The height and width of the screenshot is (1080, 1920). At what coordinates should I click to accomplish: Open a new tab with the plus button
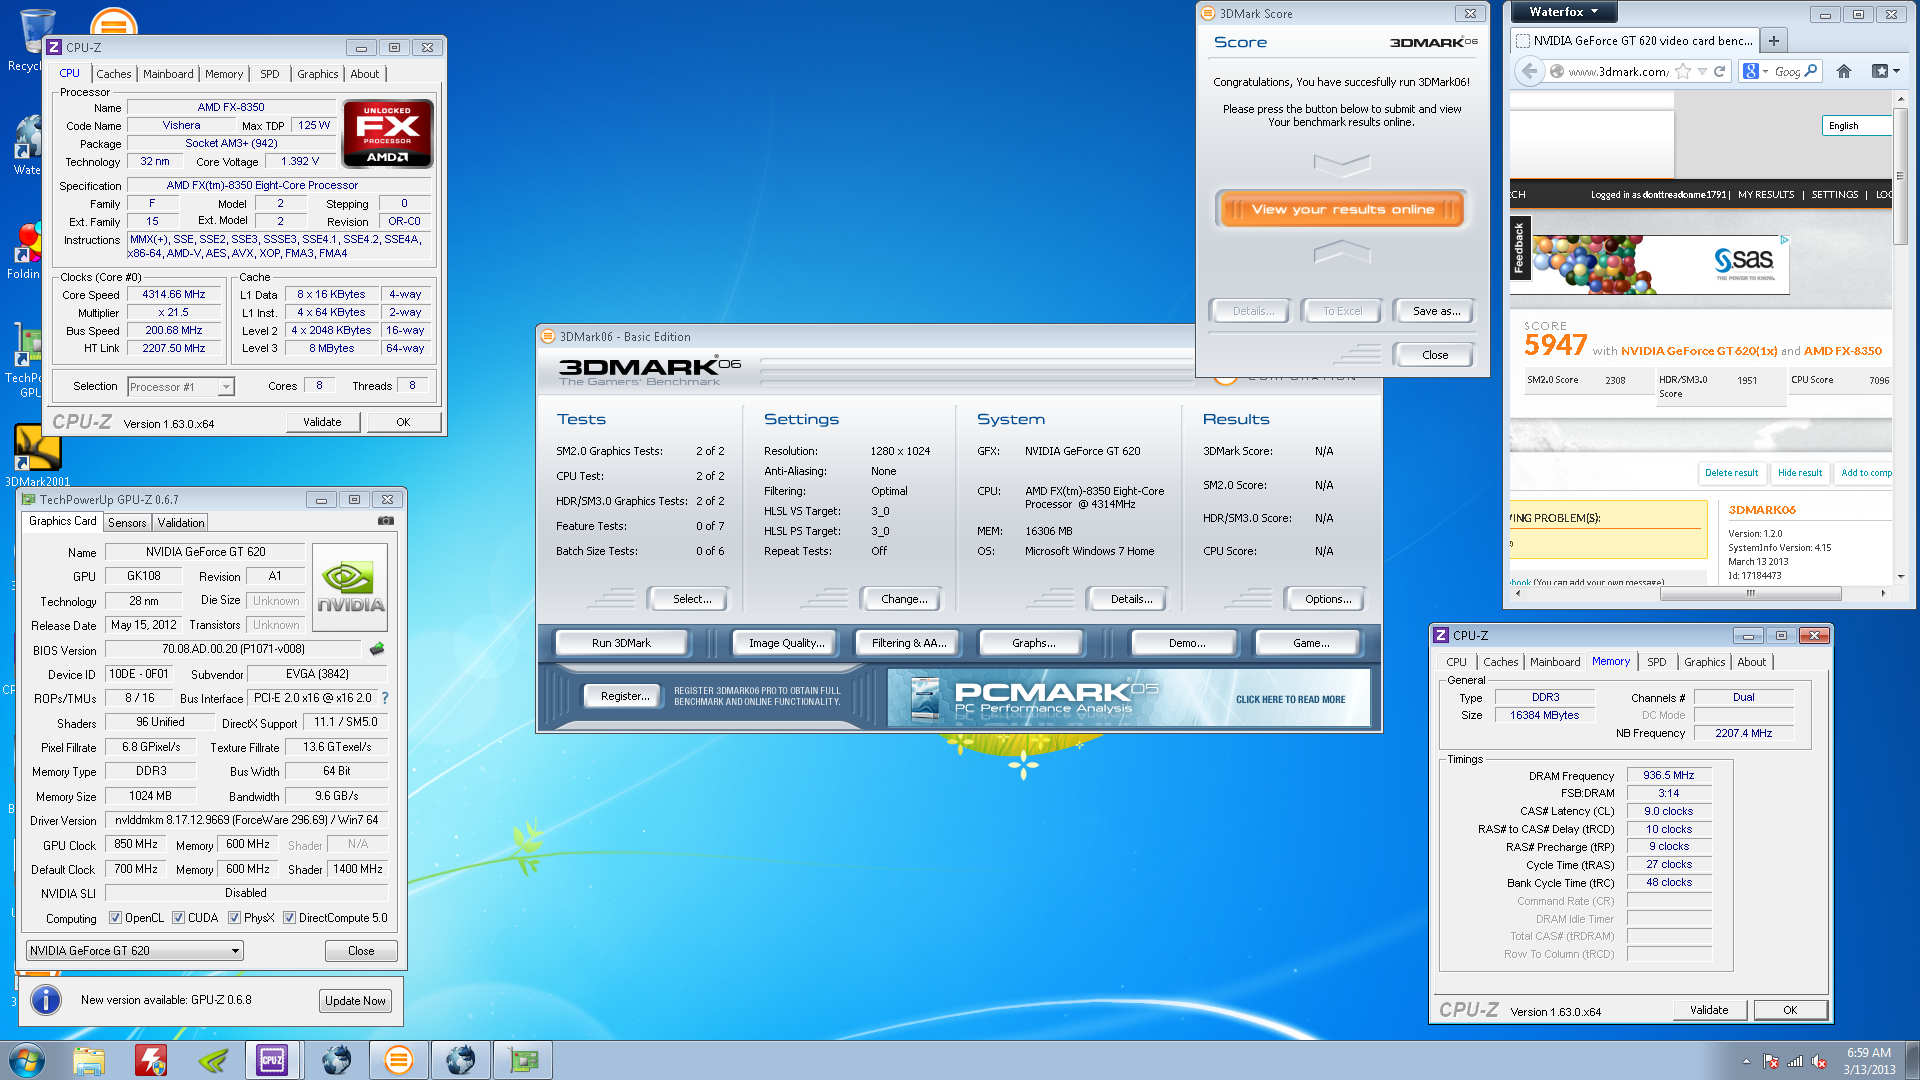(x=1773, y=41)
